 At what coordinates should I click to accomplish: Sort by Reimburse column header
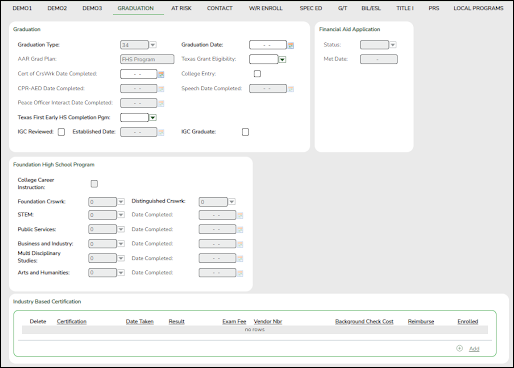coord(421,321)
